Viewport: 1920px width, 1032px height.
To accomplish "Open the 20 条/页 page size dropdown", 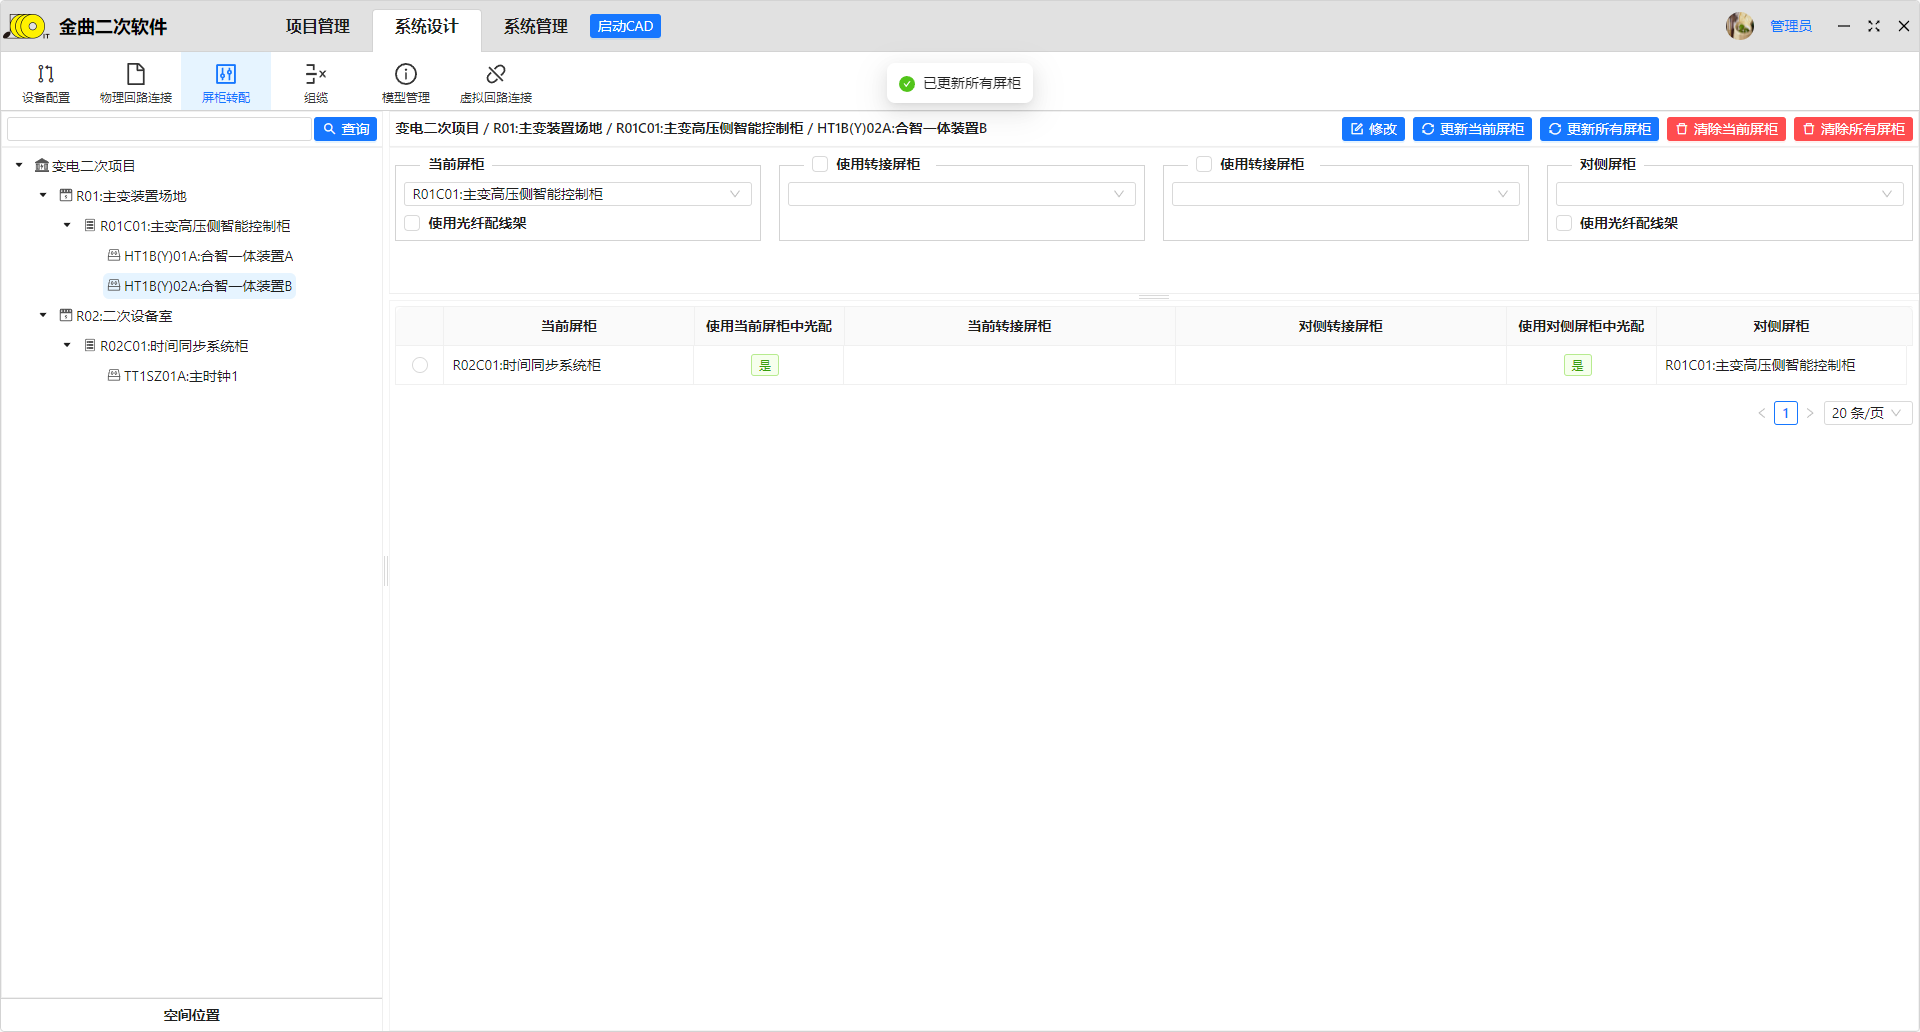I will pos(1867,413).
